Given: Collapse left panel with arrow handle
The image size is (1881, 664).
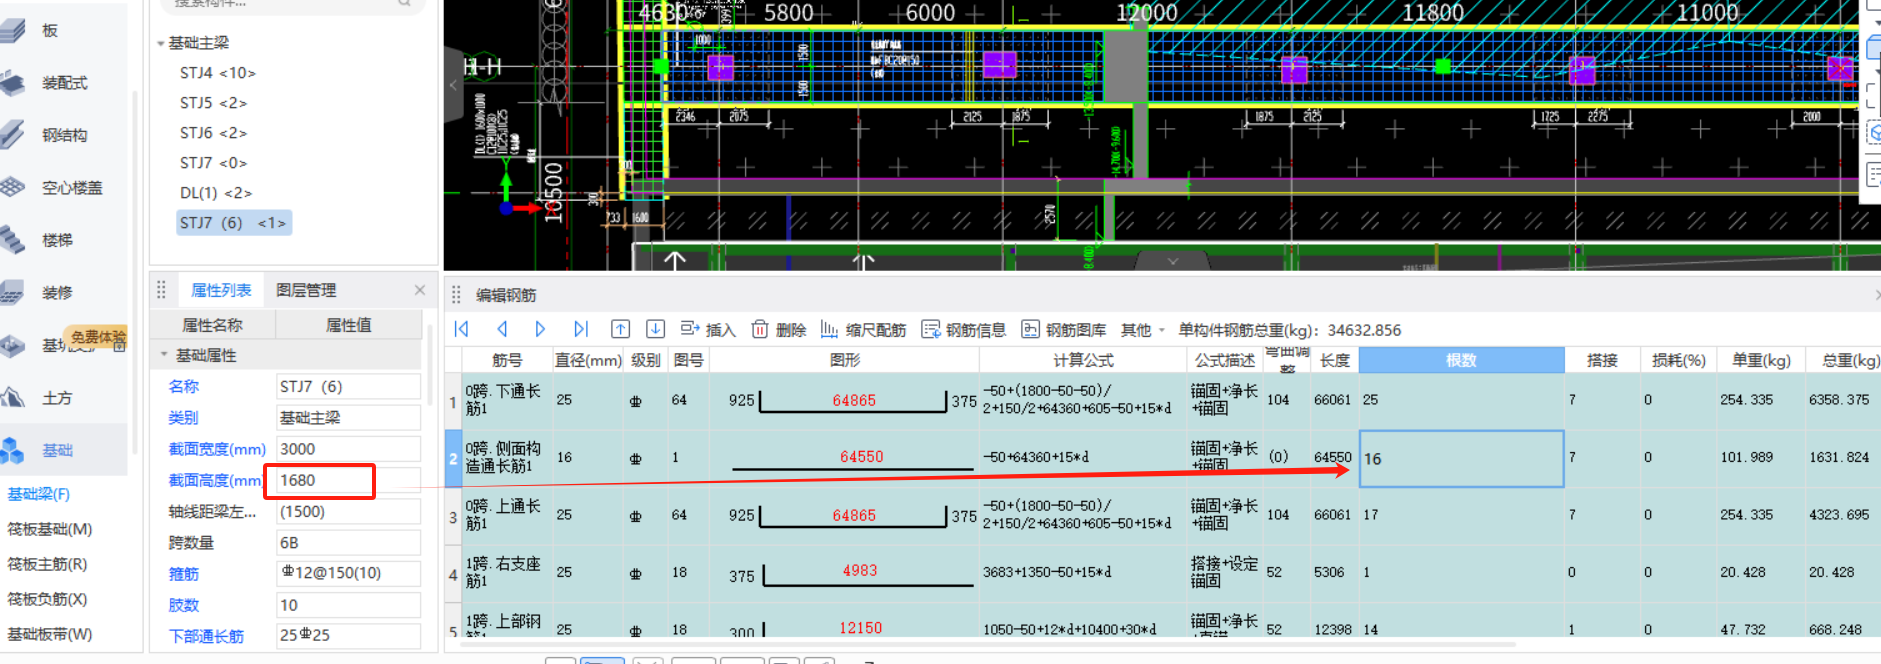Looking at the screenshot, I should click(453, 85).
